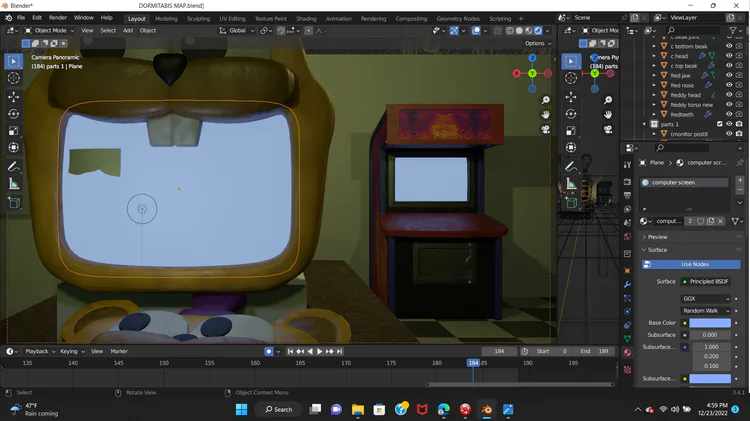Viewport: 750px width, 421px height.
Task: Open Global transform orientation dropdown
Action: [x=237, y=31]
